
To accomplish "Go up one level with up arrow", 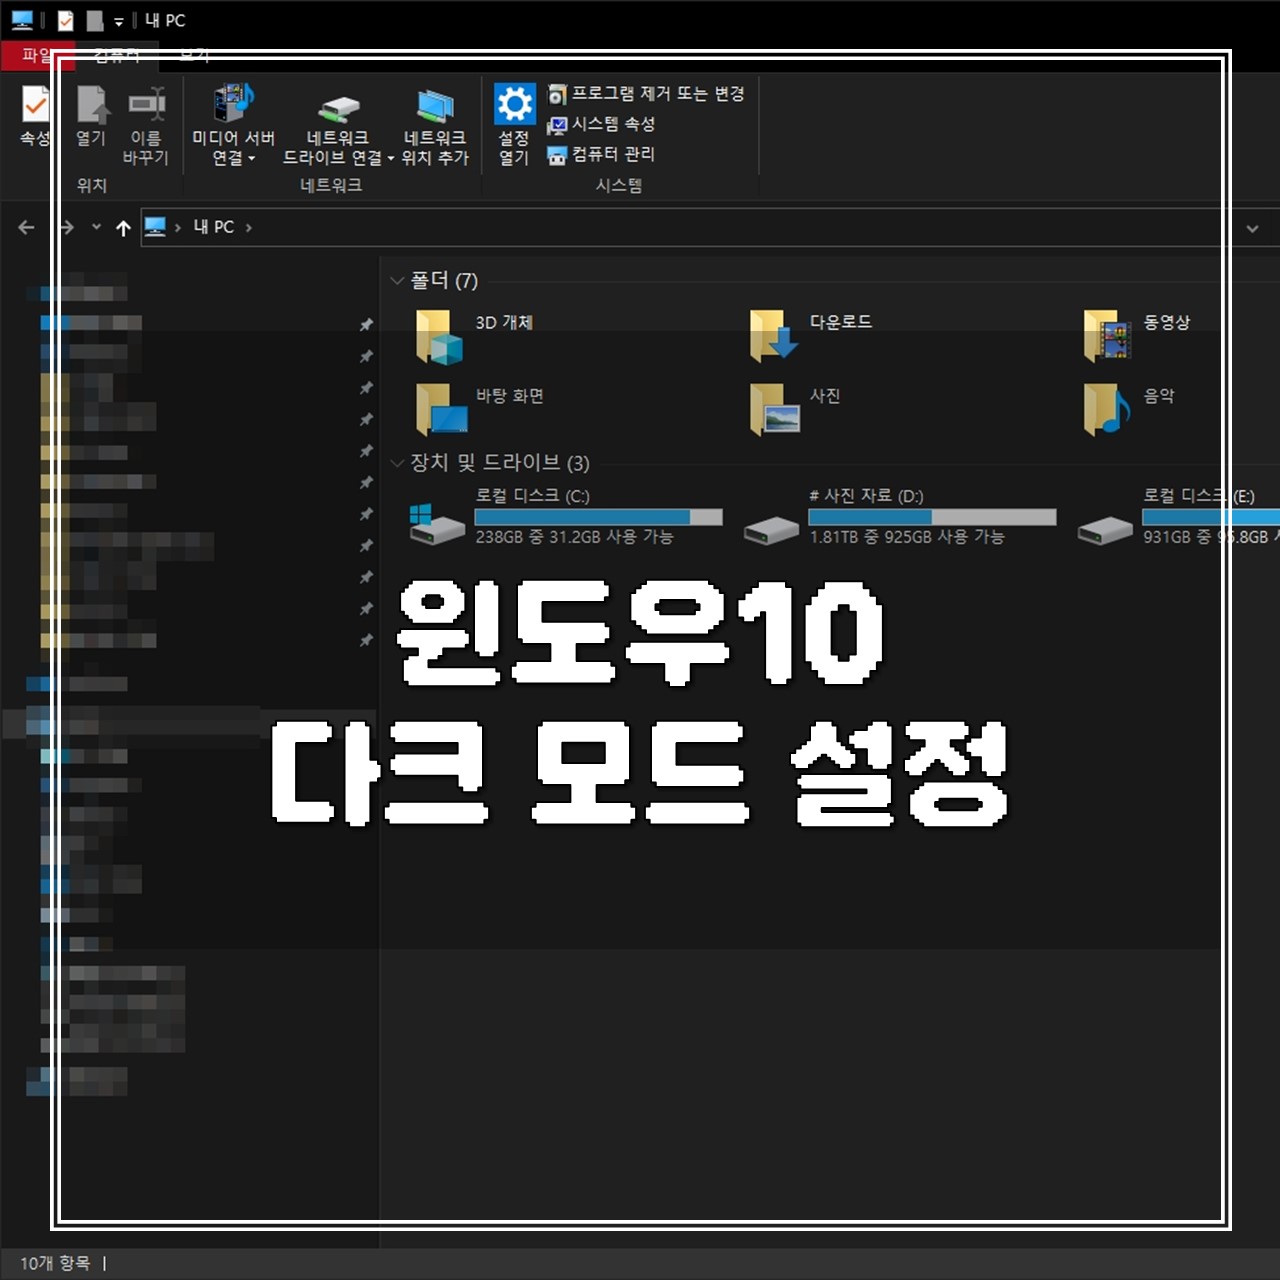I will (x=123, y=228).
